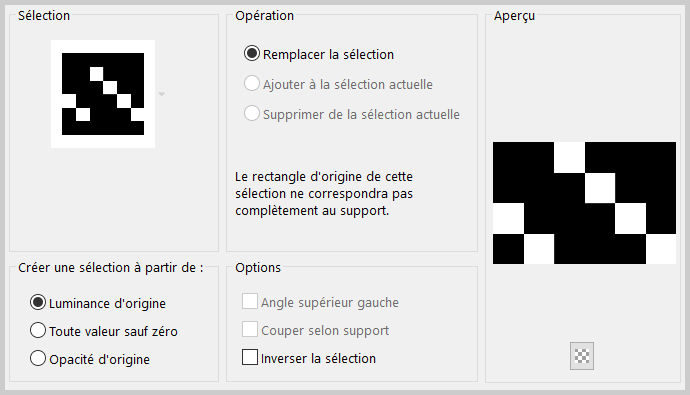The height and width of the screenshot is (395, 690).
Task: Click the Aperçu black and white preview image
Action: coord(584,203)
